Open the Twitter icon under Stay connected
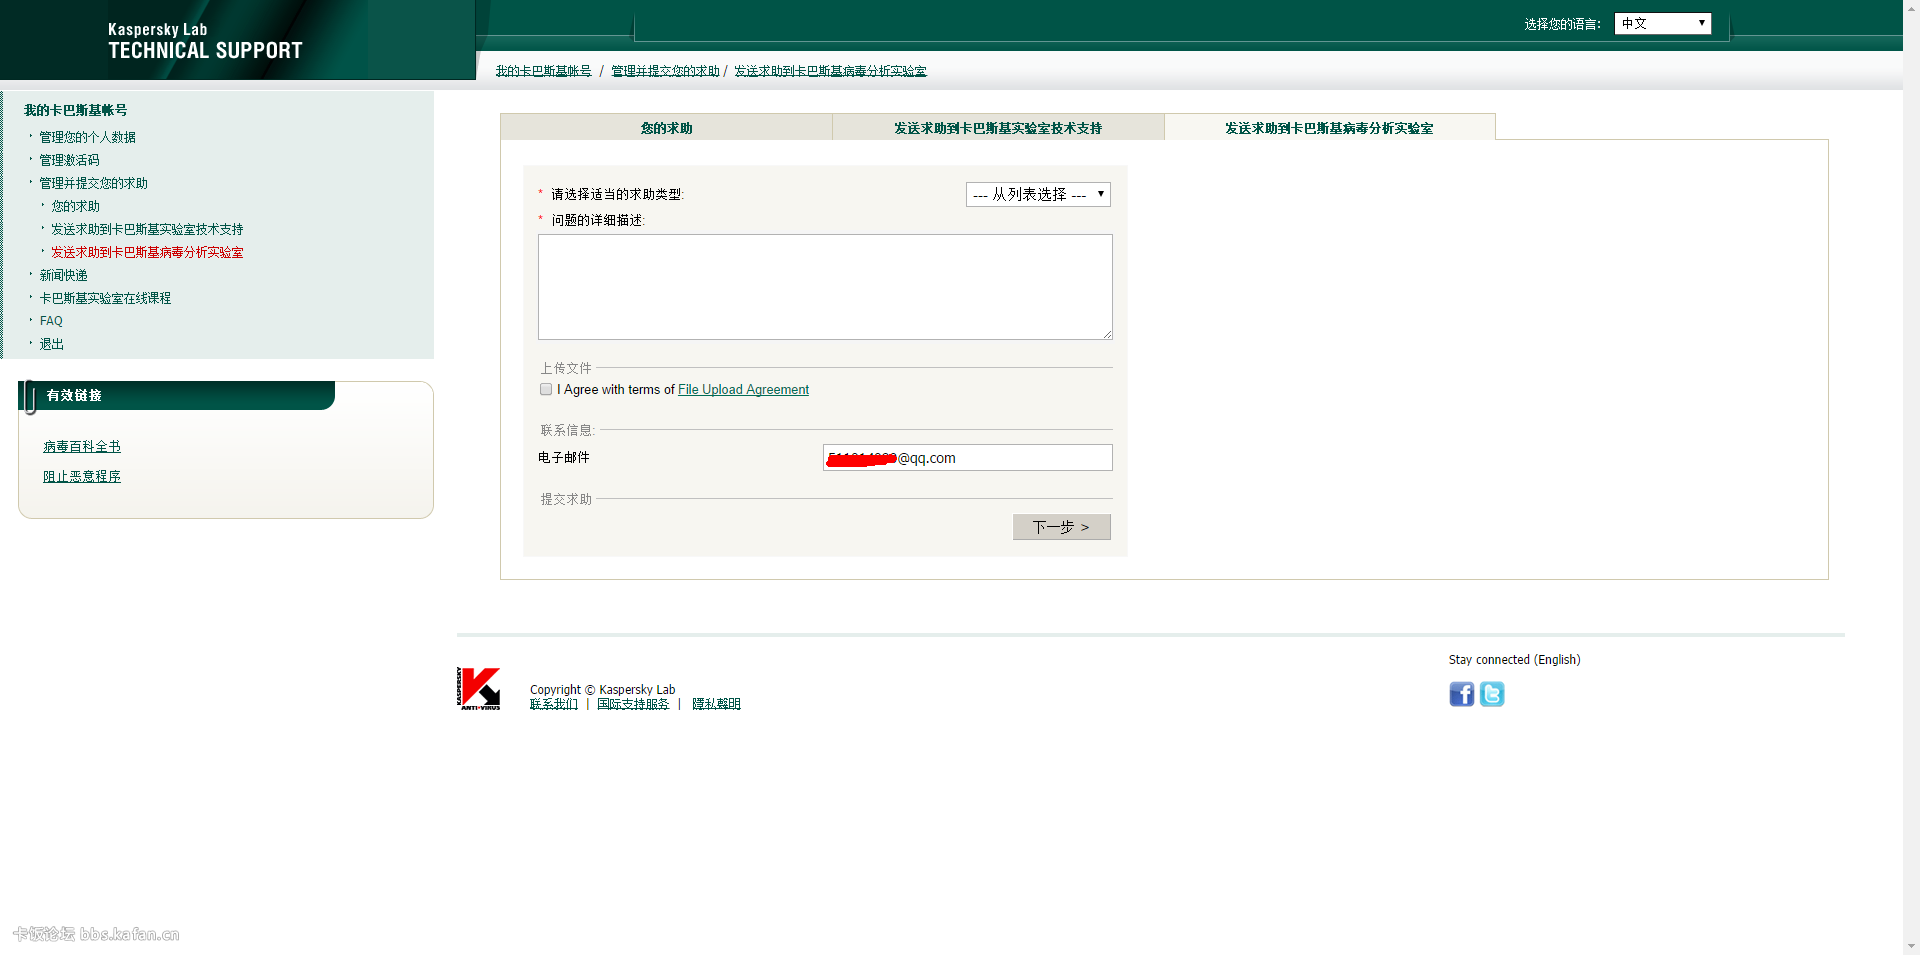Screen dimensions: 1920x955 pos(1492,694)
